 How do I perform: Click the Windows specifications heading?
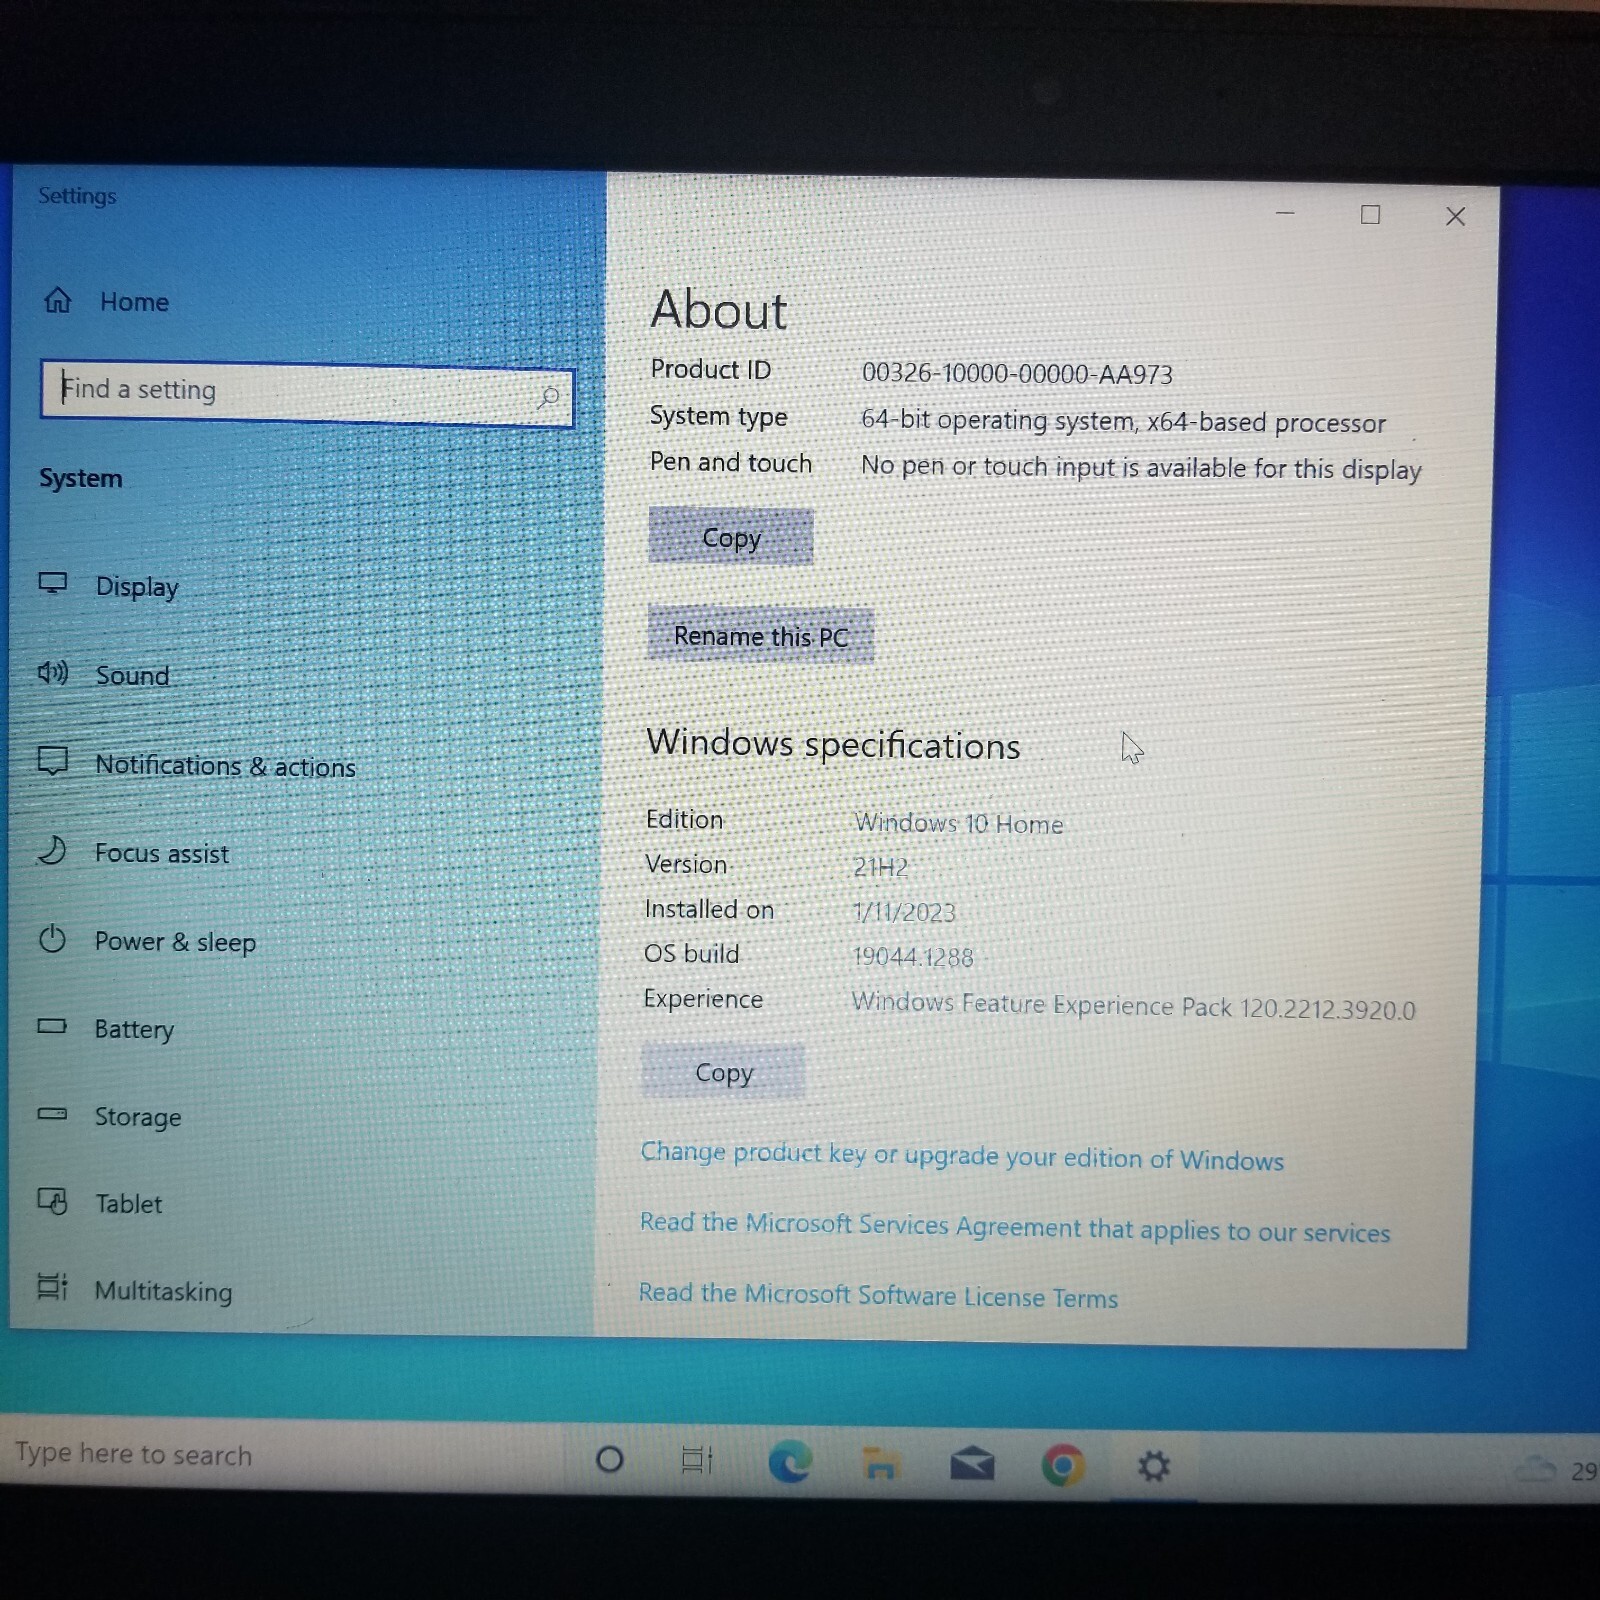click(833, 745)
